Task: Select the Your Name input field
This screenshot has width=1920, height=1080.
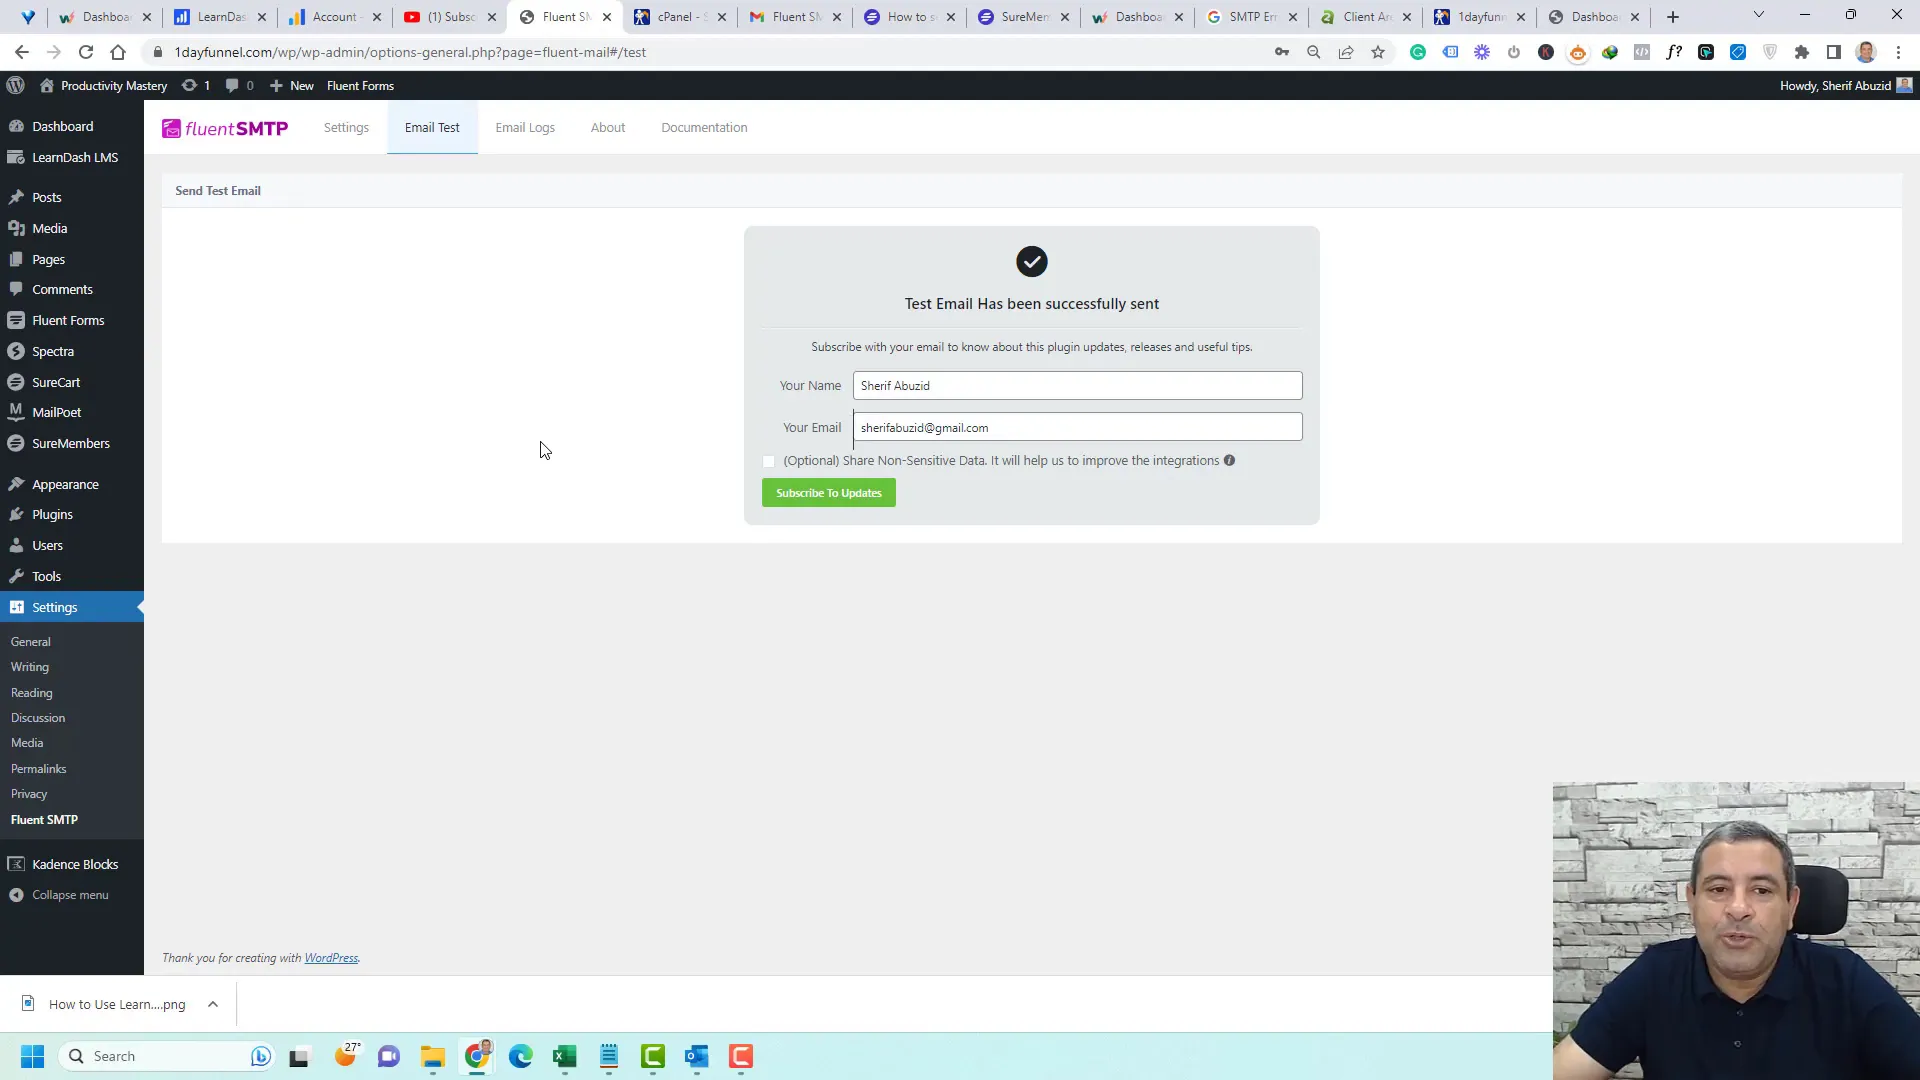Action: click(1077, 385)
